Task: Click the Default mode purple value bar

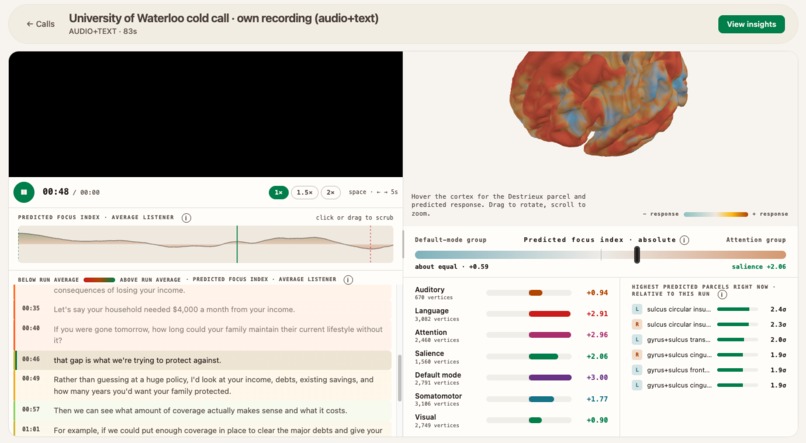Action: point(550,378)
